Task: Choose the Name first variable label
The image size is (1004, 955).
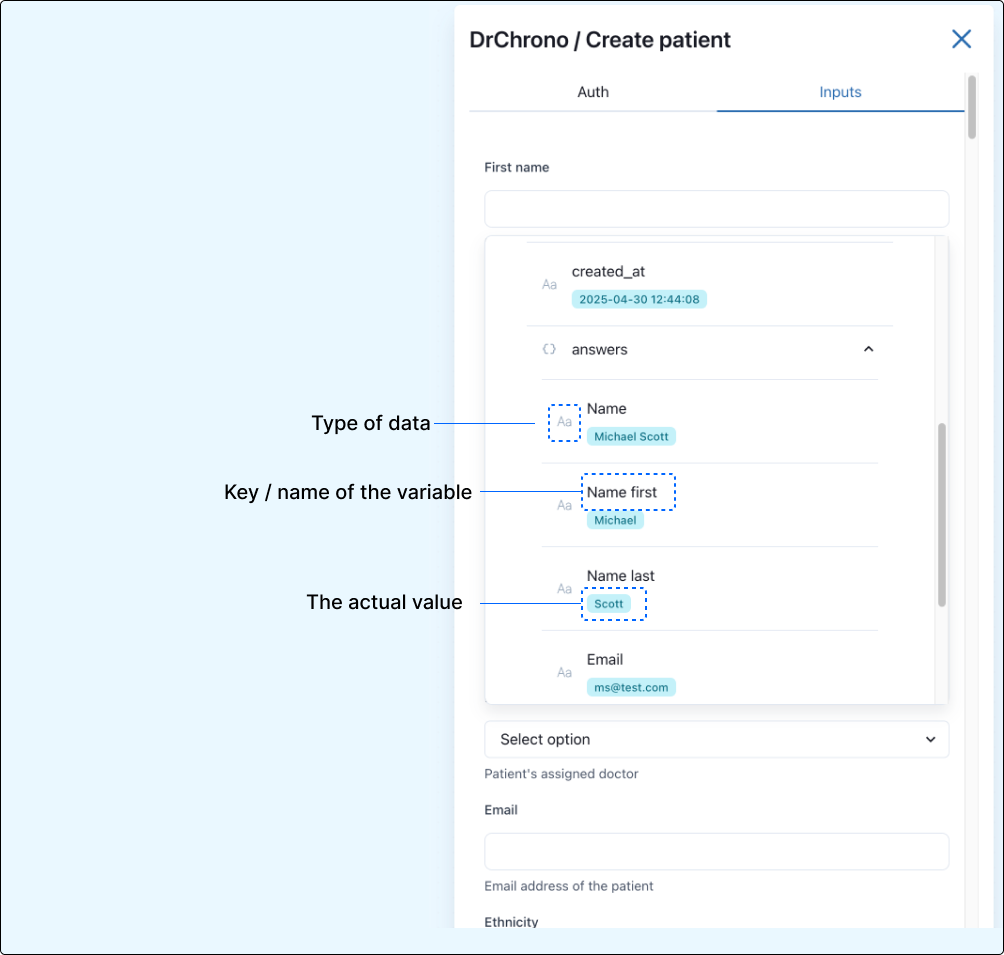Action: [x=622, y=492]
